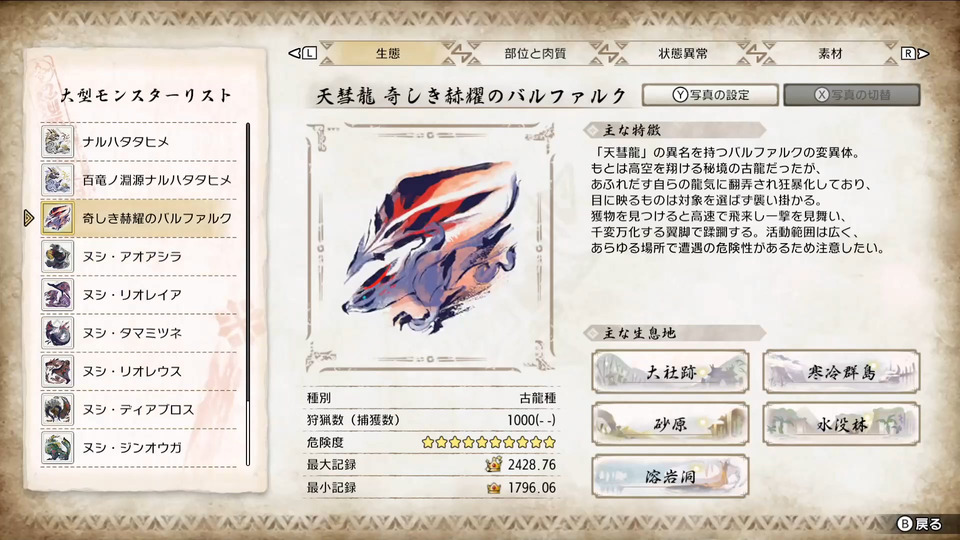Click the Valstrax artwork thumbnail
Image resolution: width=960 pixels, height=540 pixels.
tap(430, 247)
